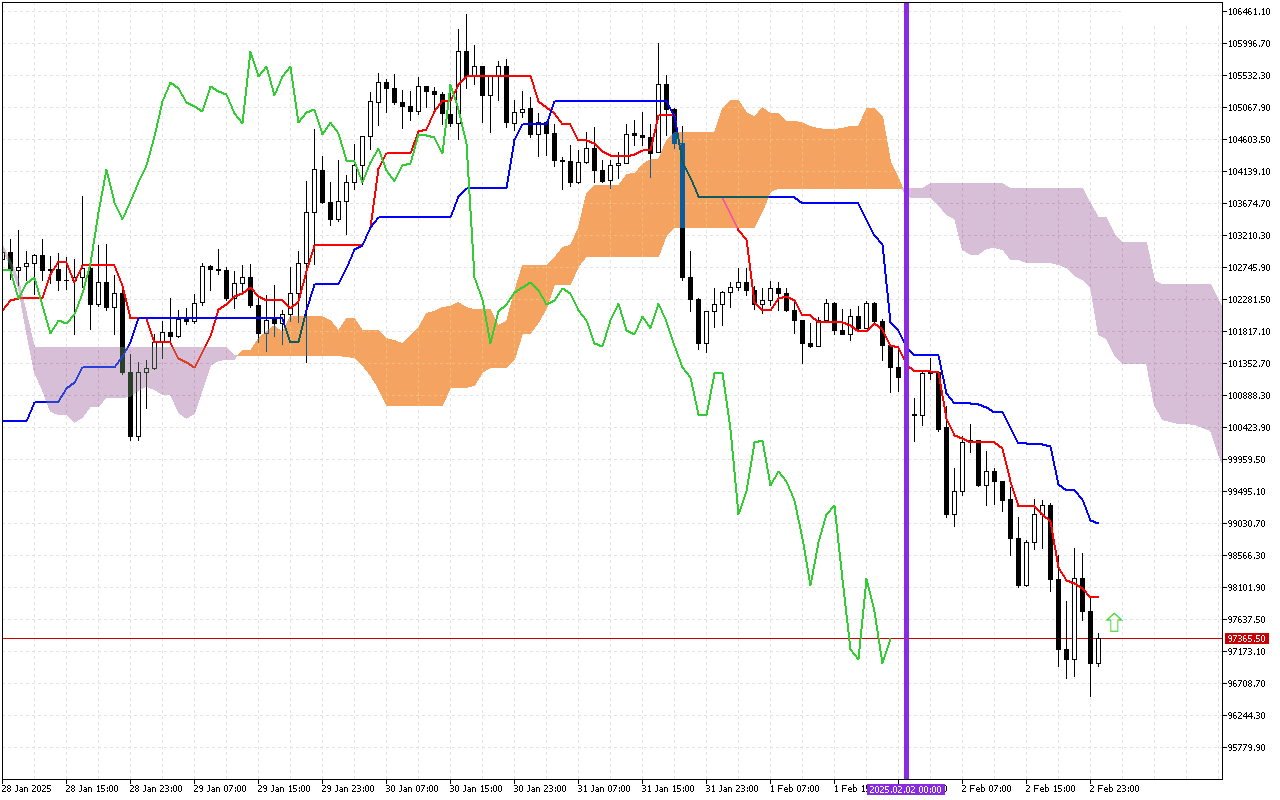This screenshot has height=800, width=1280.
Task: Click the 30 Jan 07:00 time label
Action: (412, 789)
